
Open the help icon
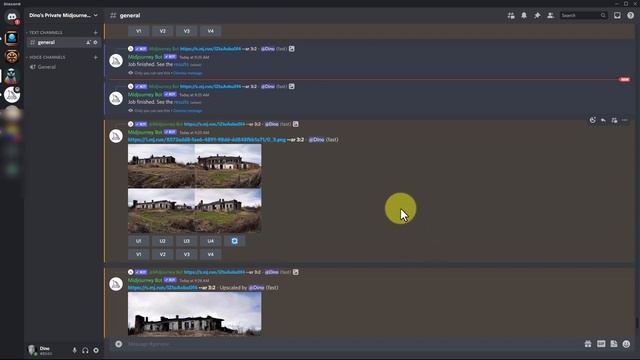click(630, 16)
